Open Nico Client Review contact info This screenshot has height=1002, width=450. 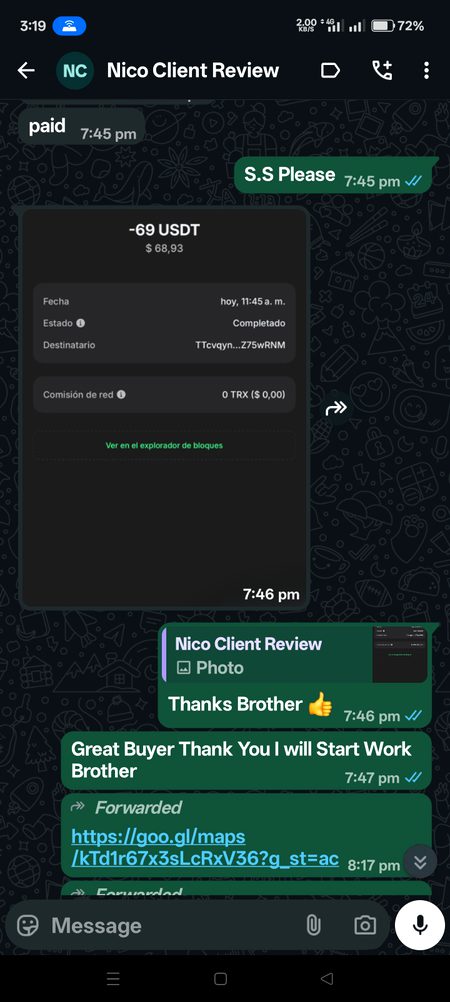[x=193, y=70]
